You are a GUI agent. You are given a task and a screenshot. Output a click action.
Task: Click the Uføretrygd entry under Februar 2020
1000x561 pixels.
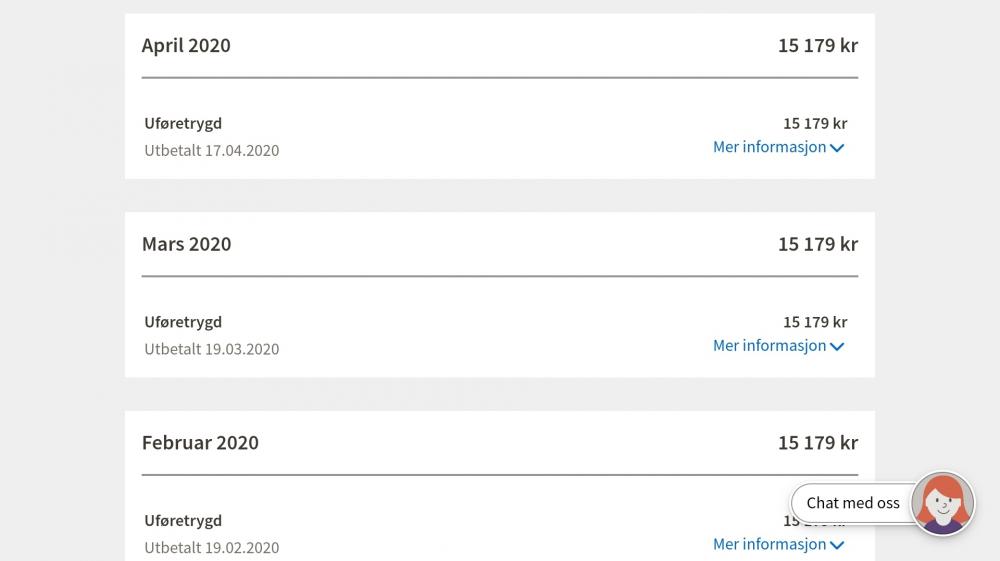pos(183,521)
